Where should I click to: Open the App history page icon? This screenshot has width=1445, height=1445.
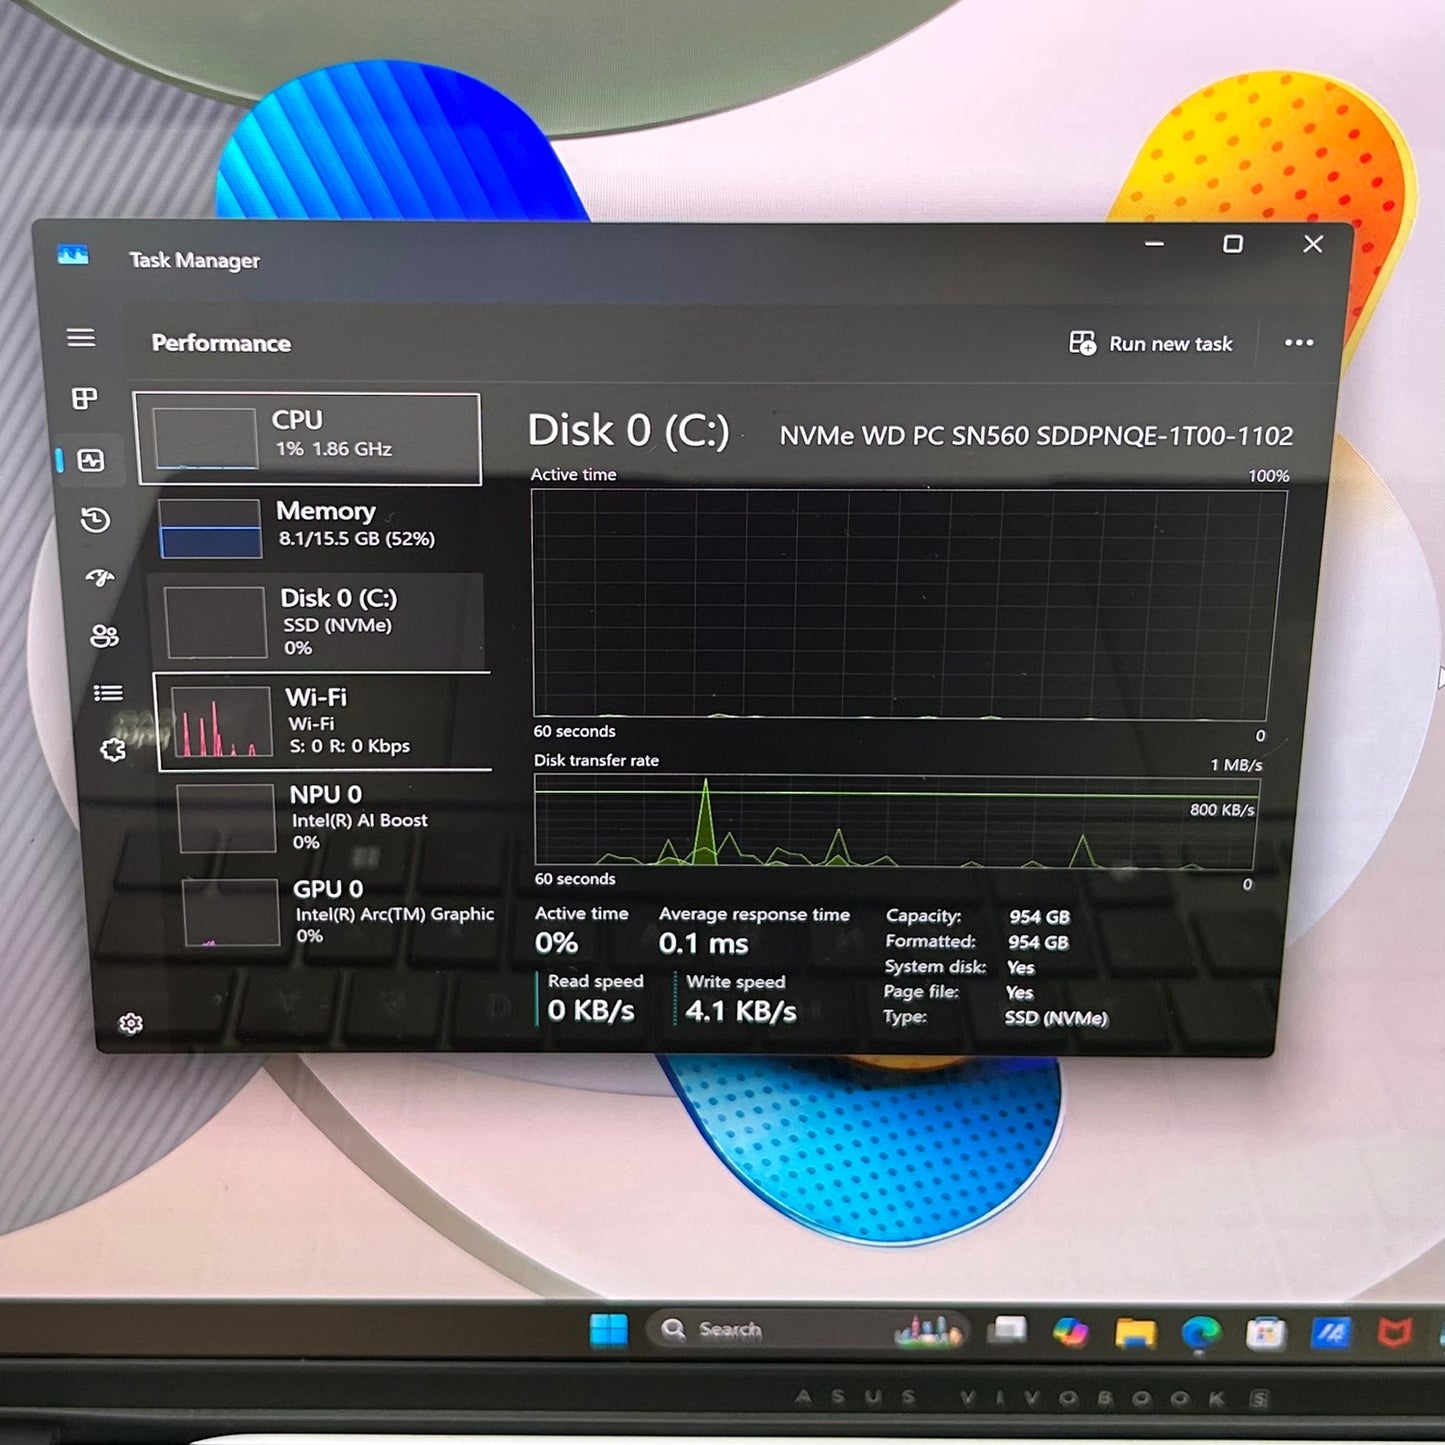(x=95, y=520)
